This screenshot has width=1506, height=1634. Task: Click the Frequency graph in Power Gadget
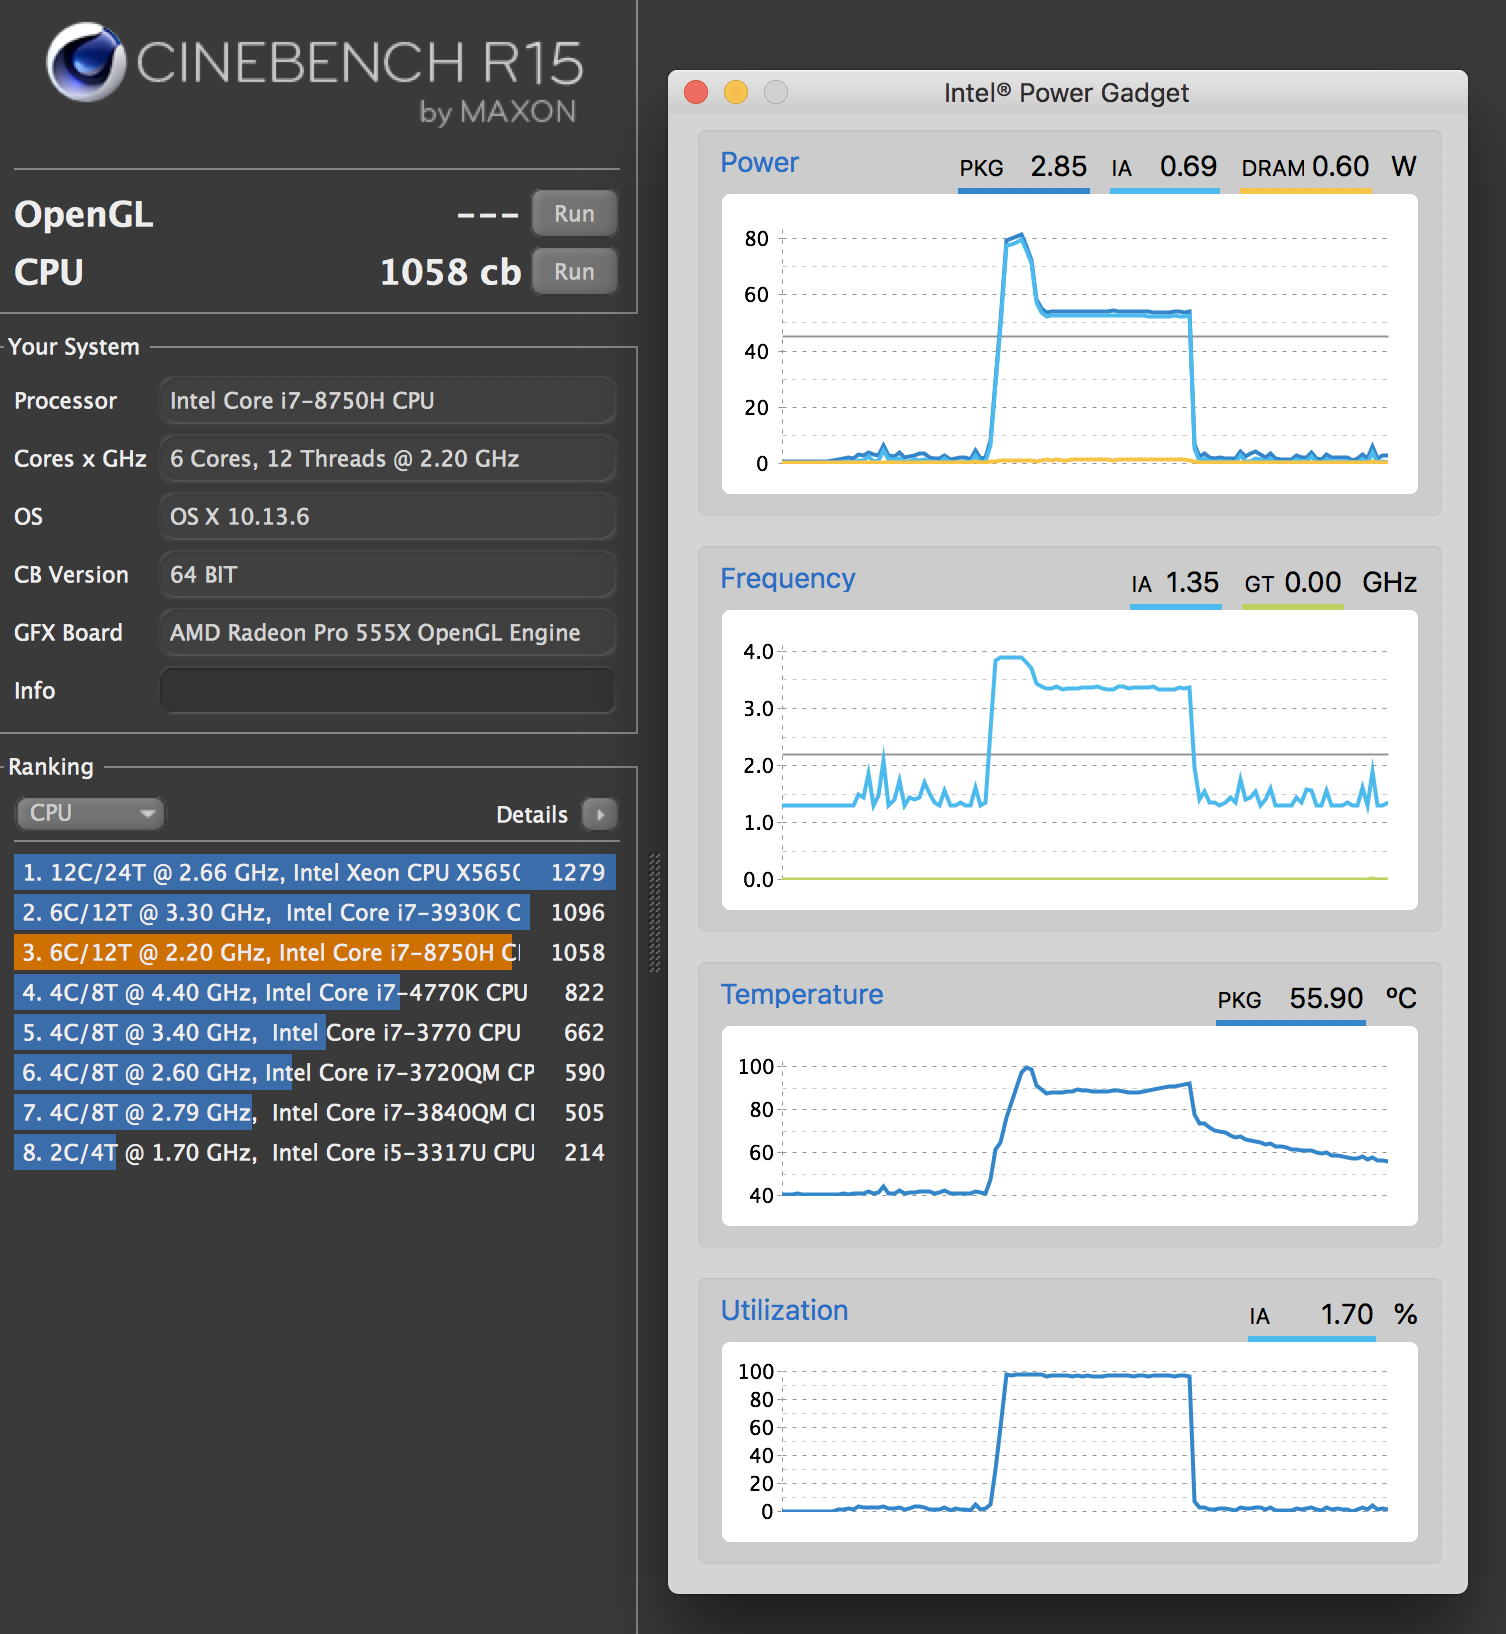(x=1070, y=760)
